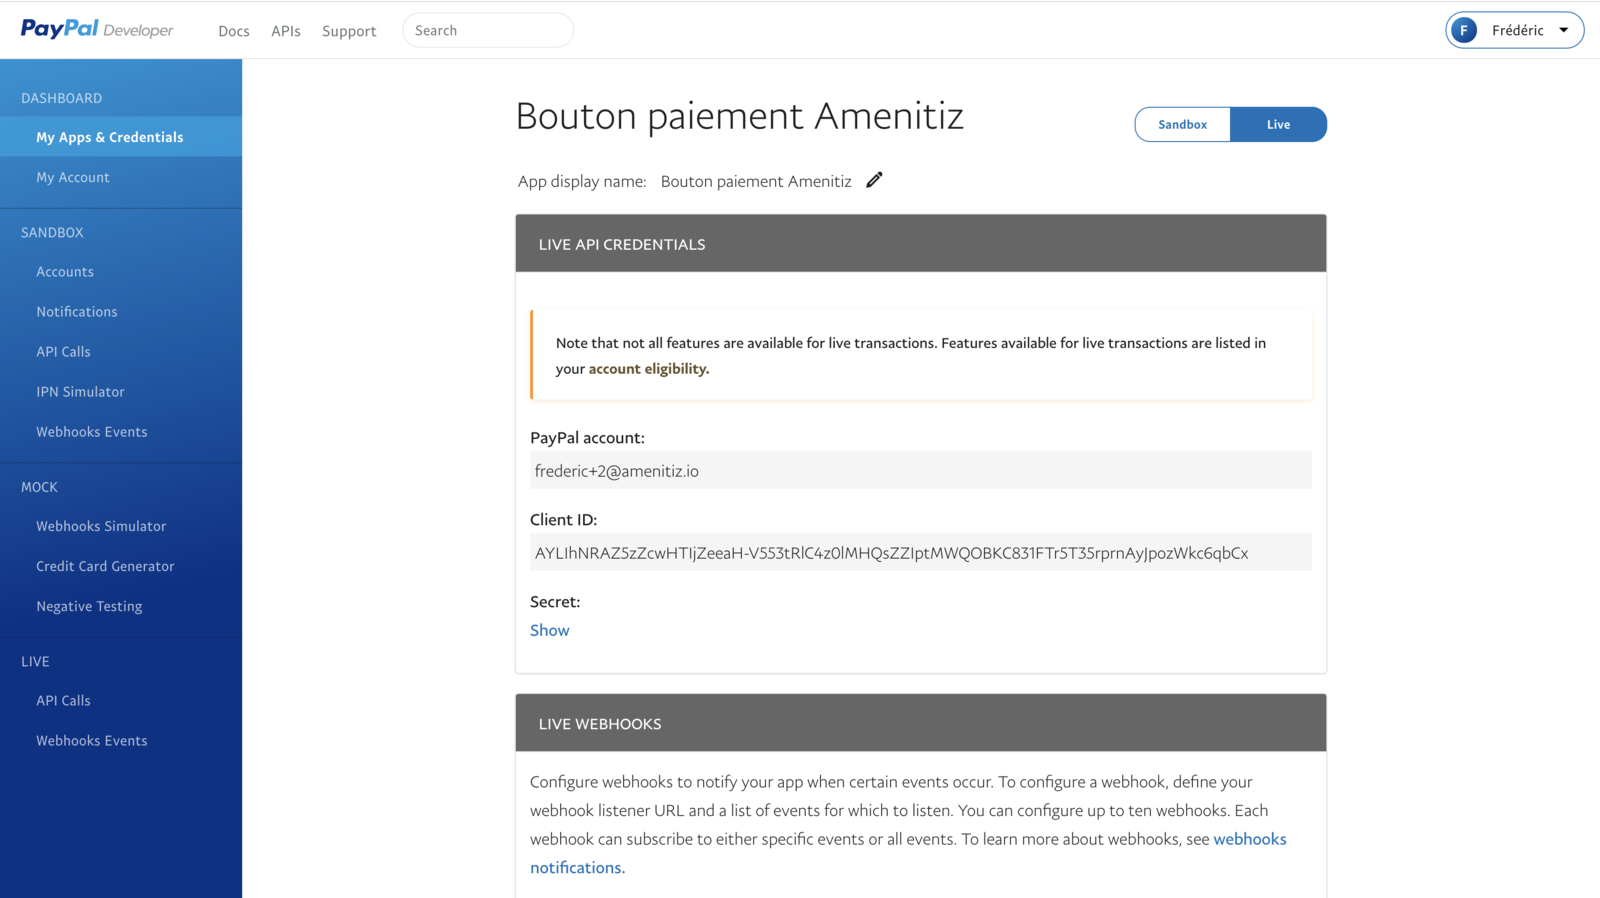This screenshot has width=1600, height=898.
Task: Show the Secret key
Action: tap(549, 630)
